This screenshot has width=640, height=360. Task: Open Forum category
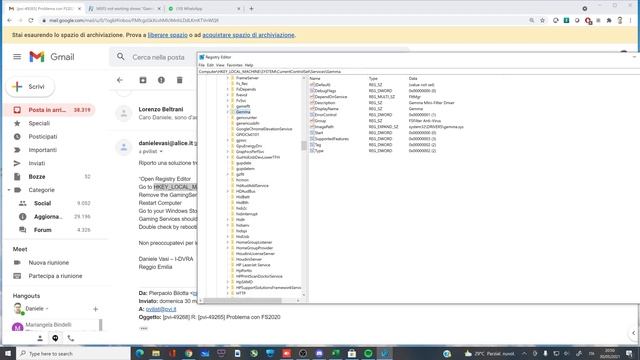click(x=42, y=230)
